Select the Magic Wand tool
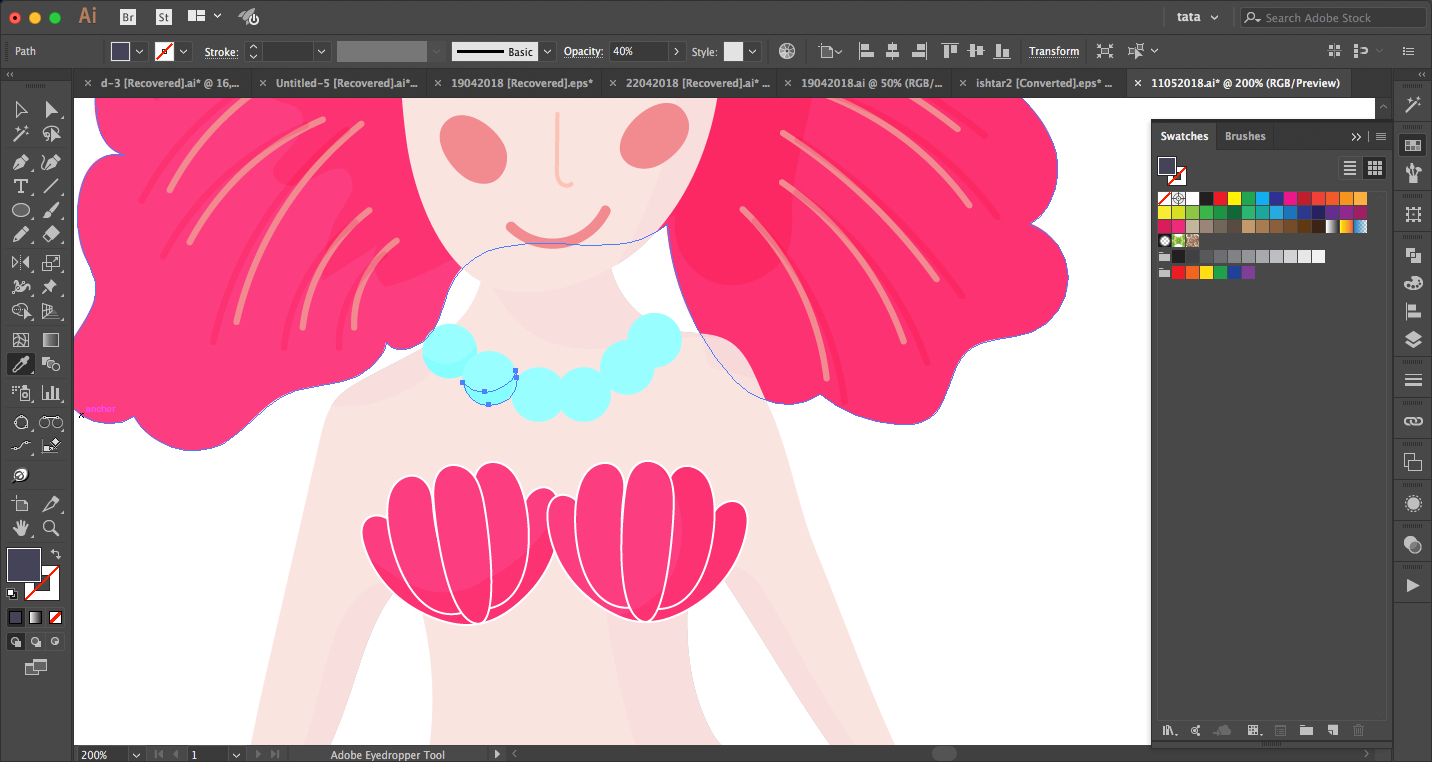The width and height of the screenshot is (1432, 762). point(20,134)
